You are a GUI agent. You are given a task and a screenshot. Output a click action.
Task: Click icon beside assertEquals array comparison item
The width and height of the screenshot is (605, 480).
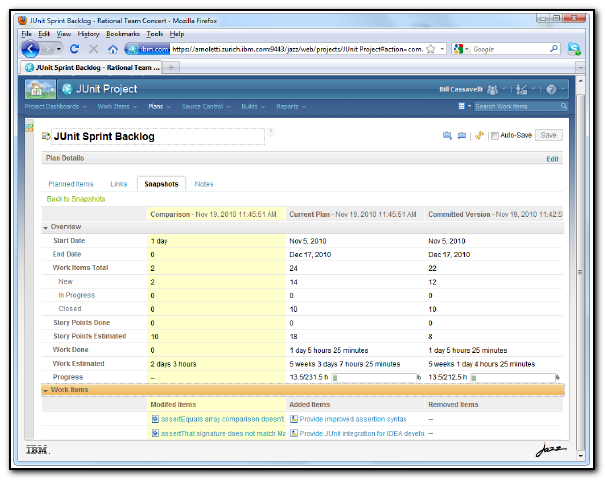pyautogui.click(x=155, y=419)
